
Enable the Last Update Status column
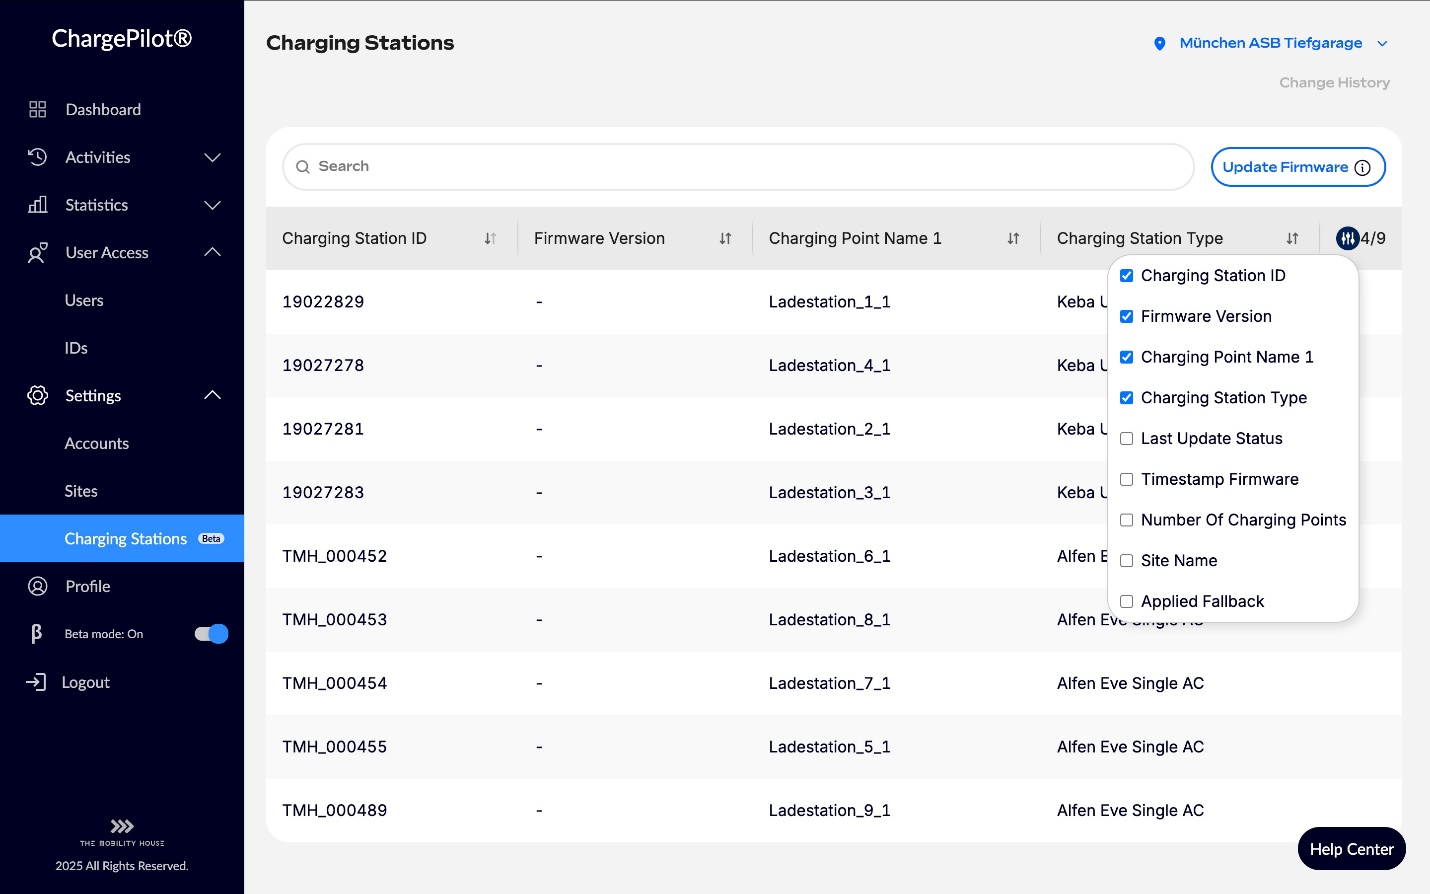coord(1127,438)
